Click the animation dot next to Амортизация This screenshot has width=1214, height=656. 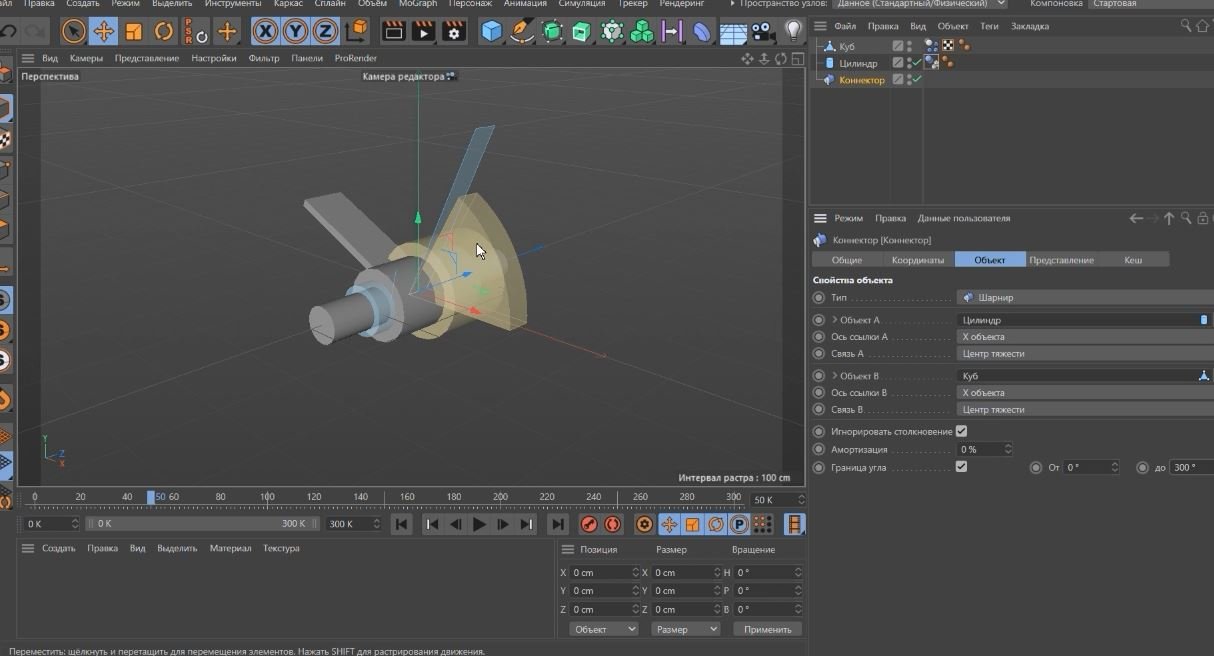coord(819,450)
